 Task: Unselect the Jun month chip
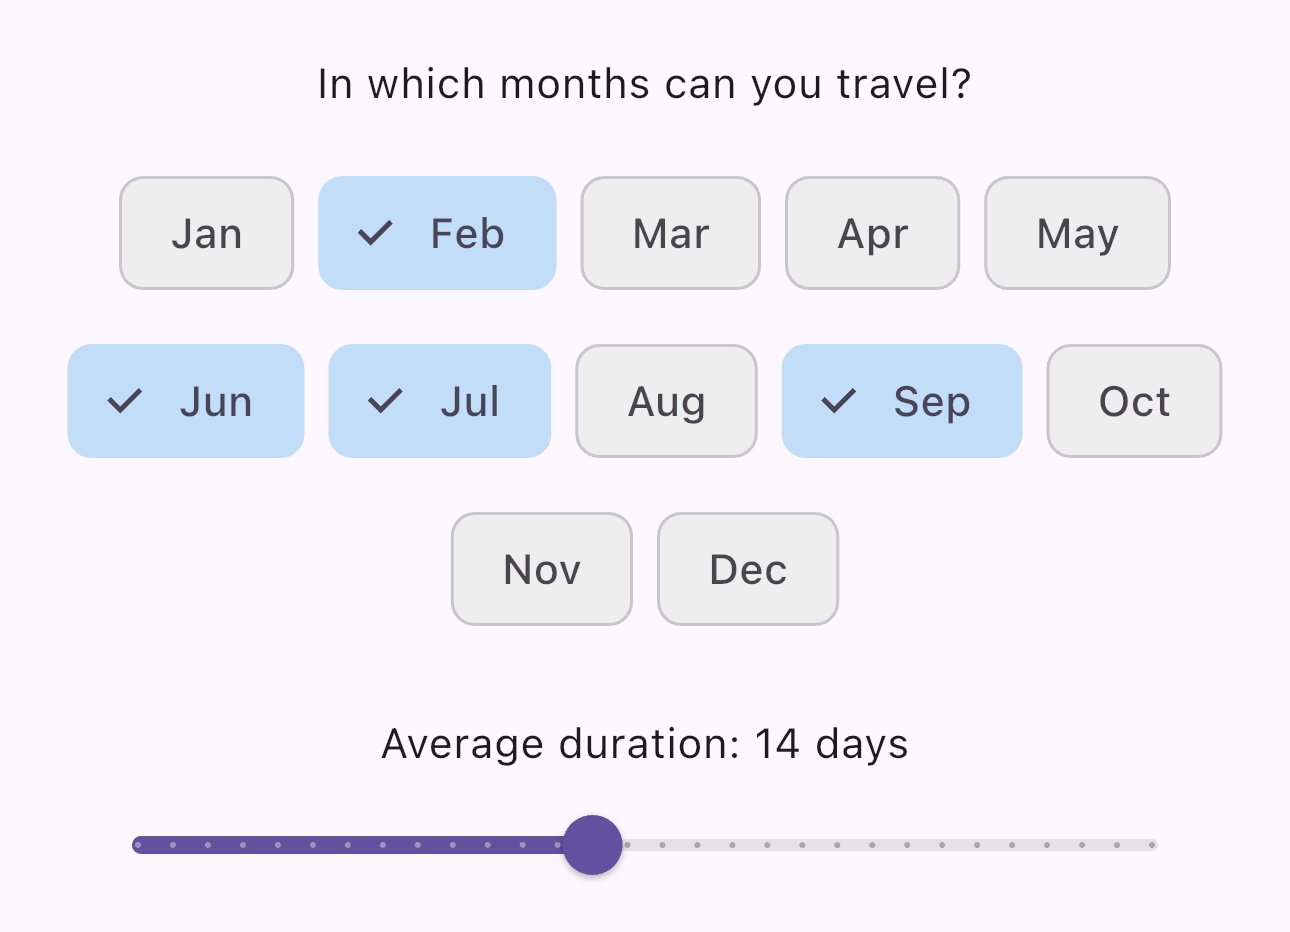(186, 401)
